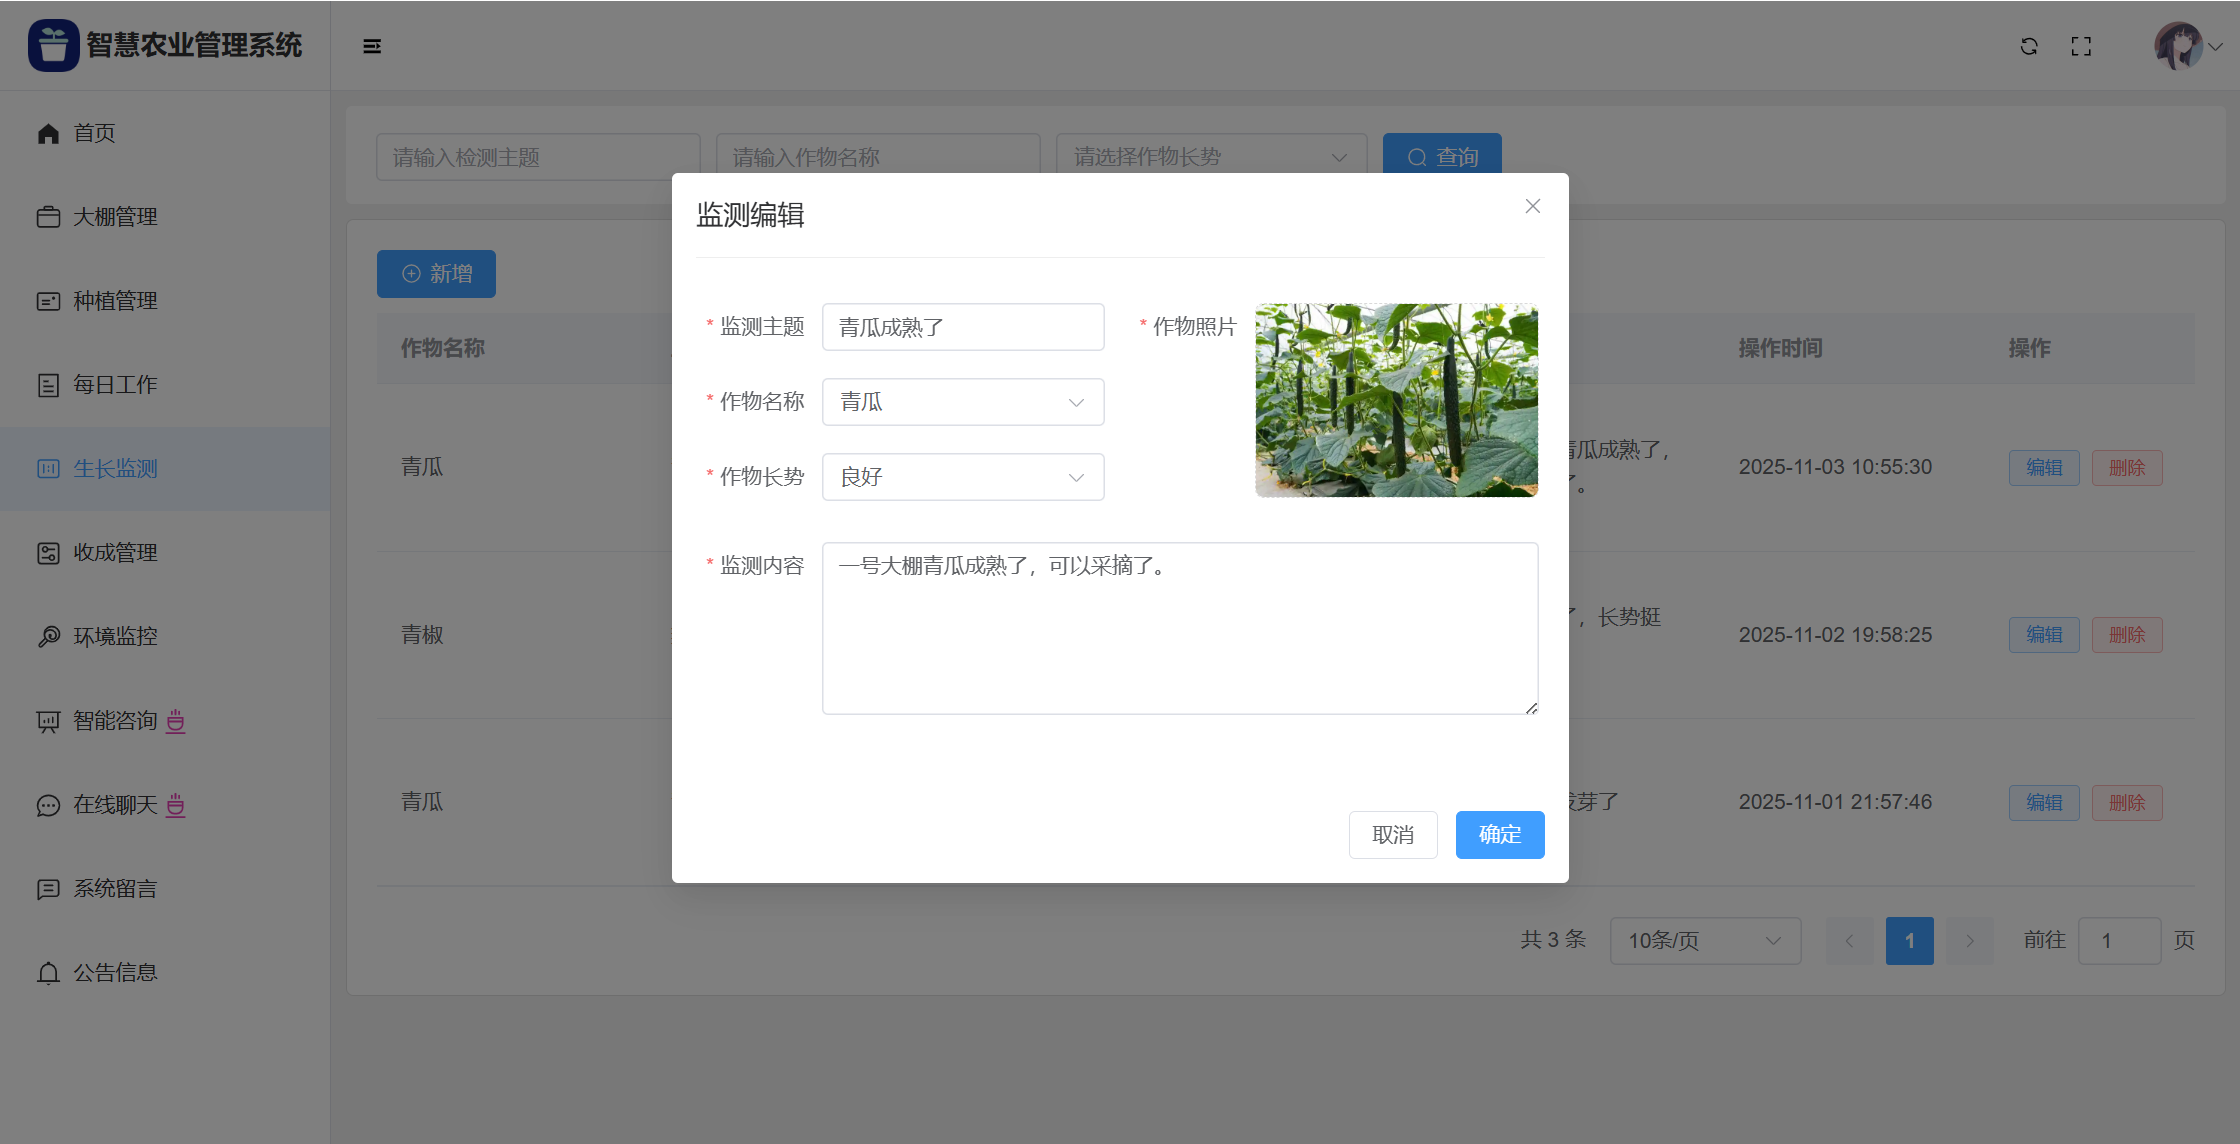Image resolution: width=2240 pixels, height=1144 pixels.
Task: Click the cucumber crop photo thumbnail
Action: click(1396, 400)
